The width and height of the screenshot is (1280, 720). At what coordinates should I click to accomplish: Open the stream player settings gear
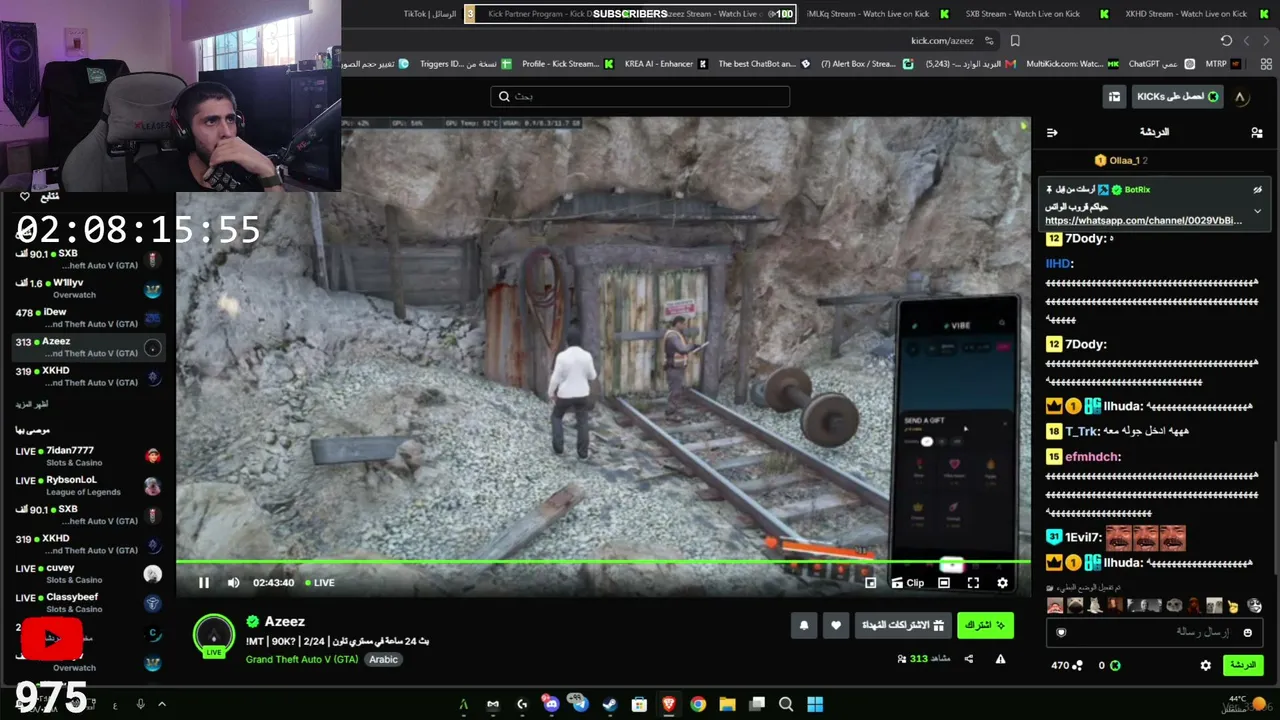pos(1002,583)
